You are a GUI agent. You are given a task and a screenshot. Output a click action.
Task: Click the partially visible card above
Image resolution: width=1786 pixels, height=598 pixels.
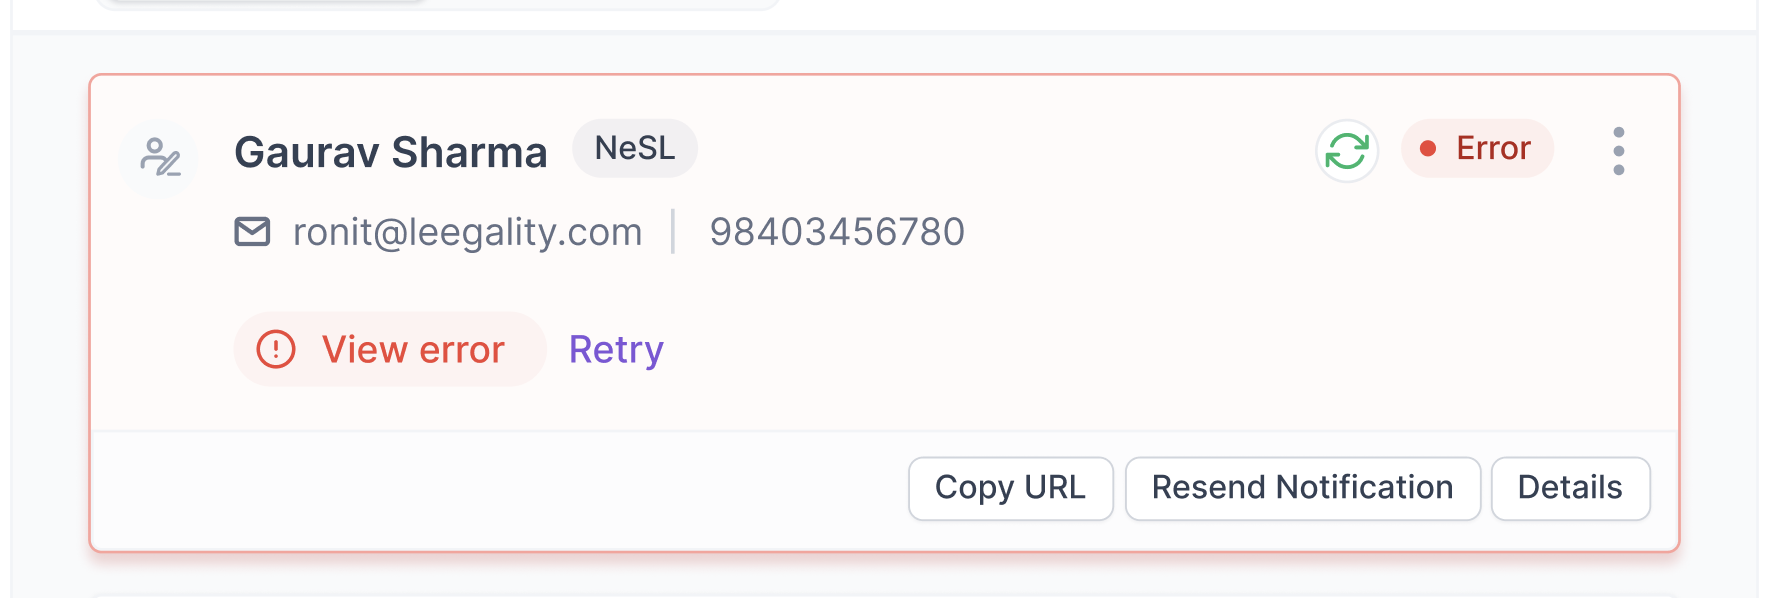click(x=437, y=4)
